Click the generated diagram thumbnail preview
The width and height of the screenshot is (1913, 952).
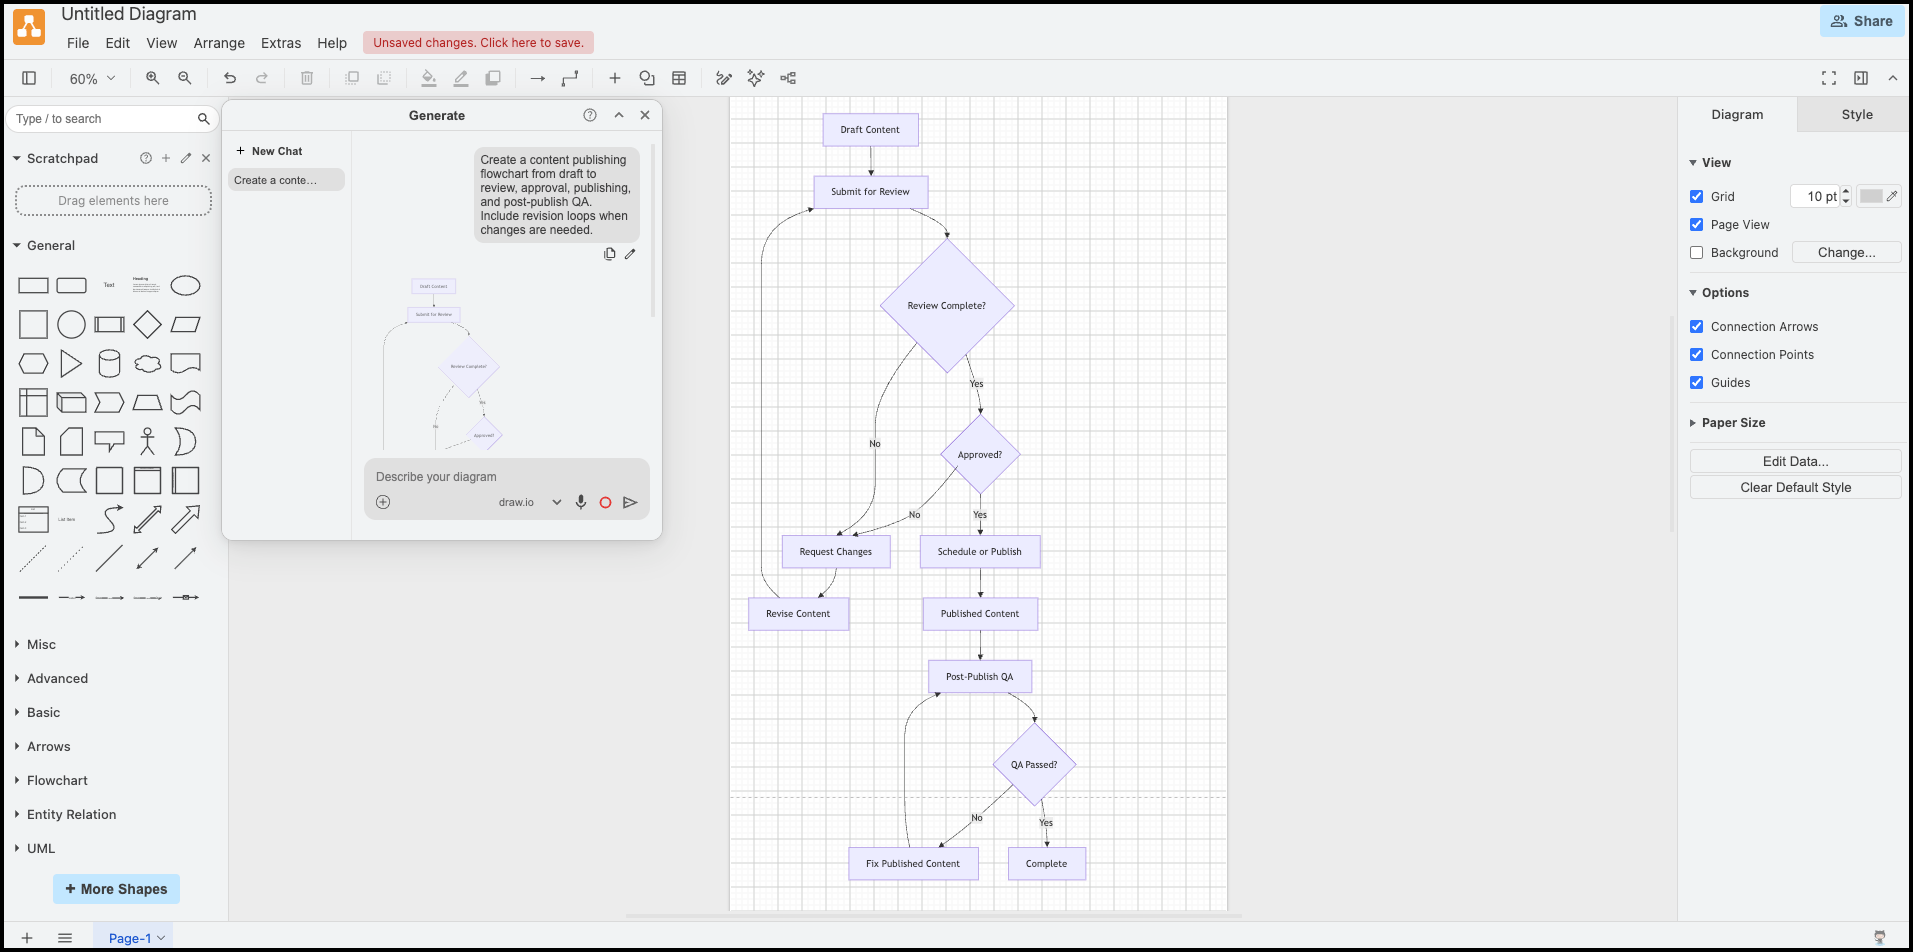(x=442, y=363)
